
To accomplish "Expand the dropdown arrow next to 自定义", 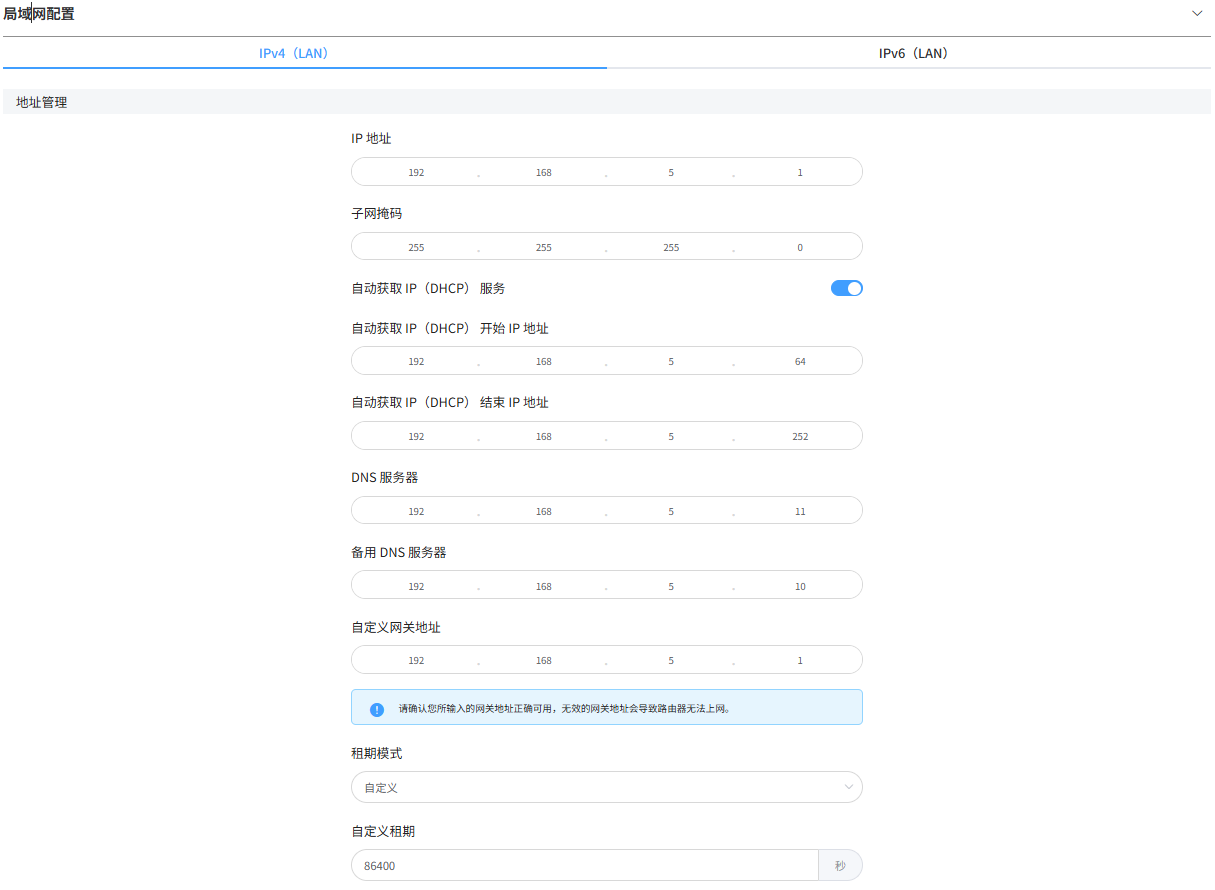I will (x=848, y=787).
